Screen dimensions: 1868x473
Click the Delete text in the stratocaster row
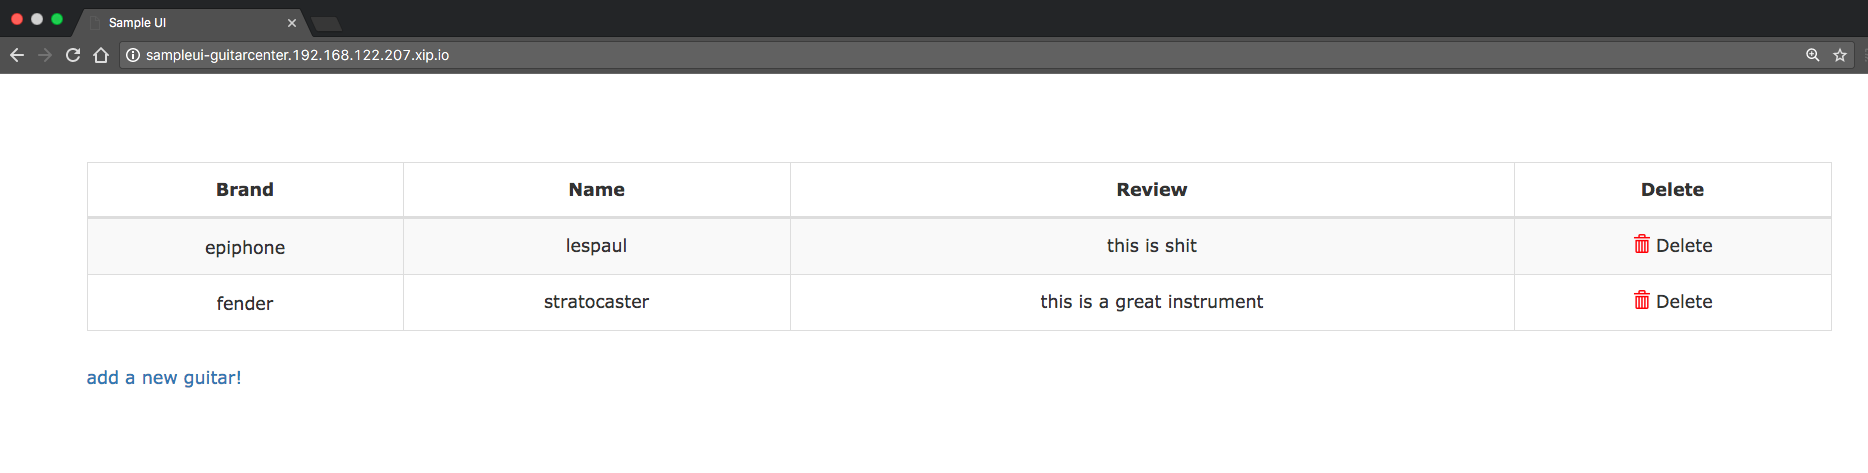1684,302
